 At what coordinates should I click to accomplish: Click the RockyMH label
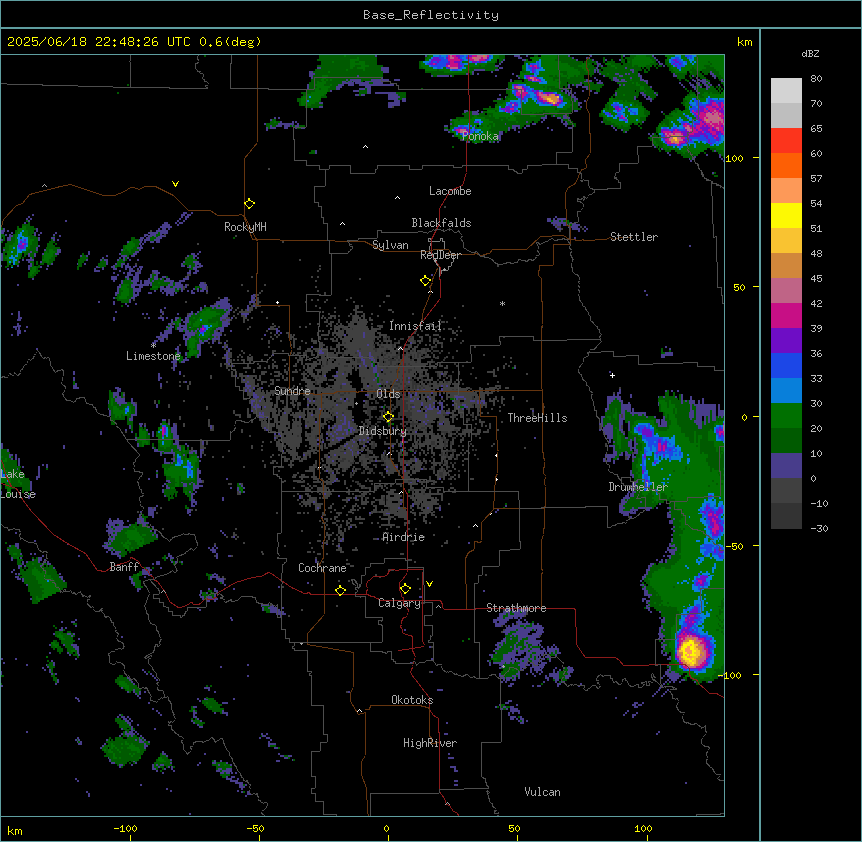245,227
